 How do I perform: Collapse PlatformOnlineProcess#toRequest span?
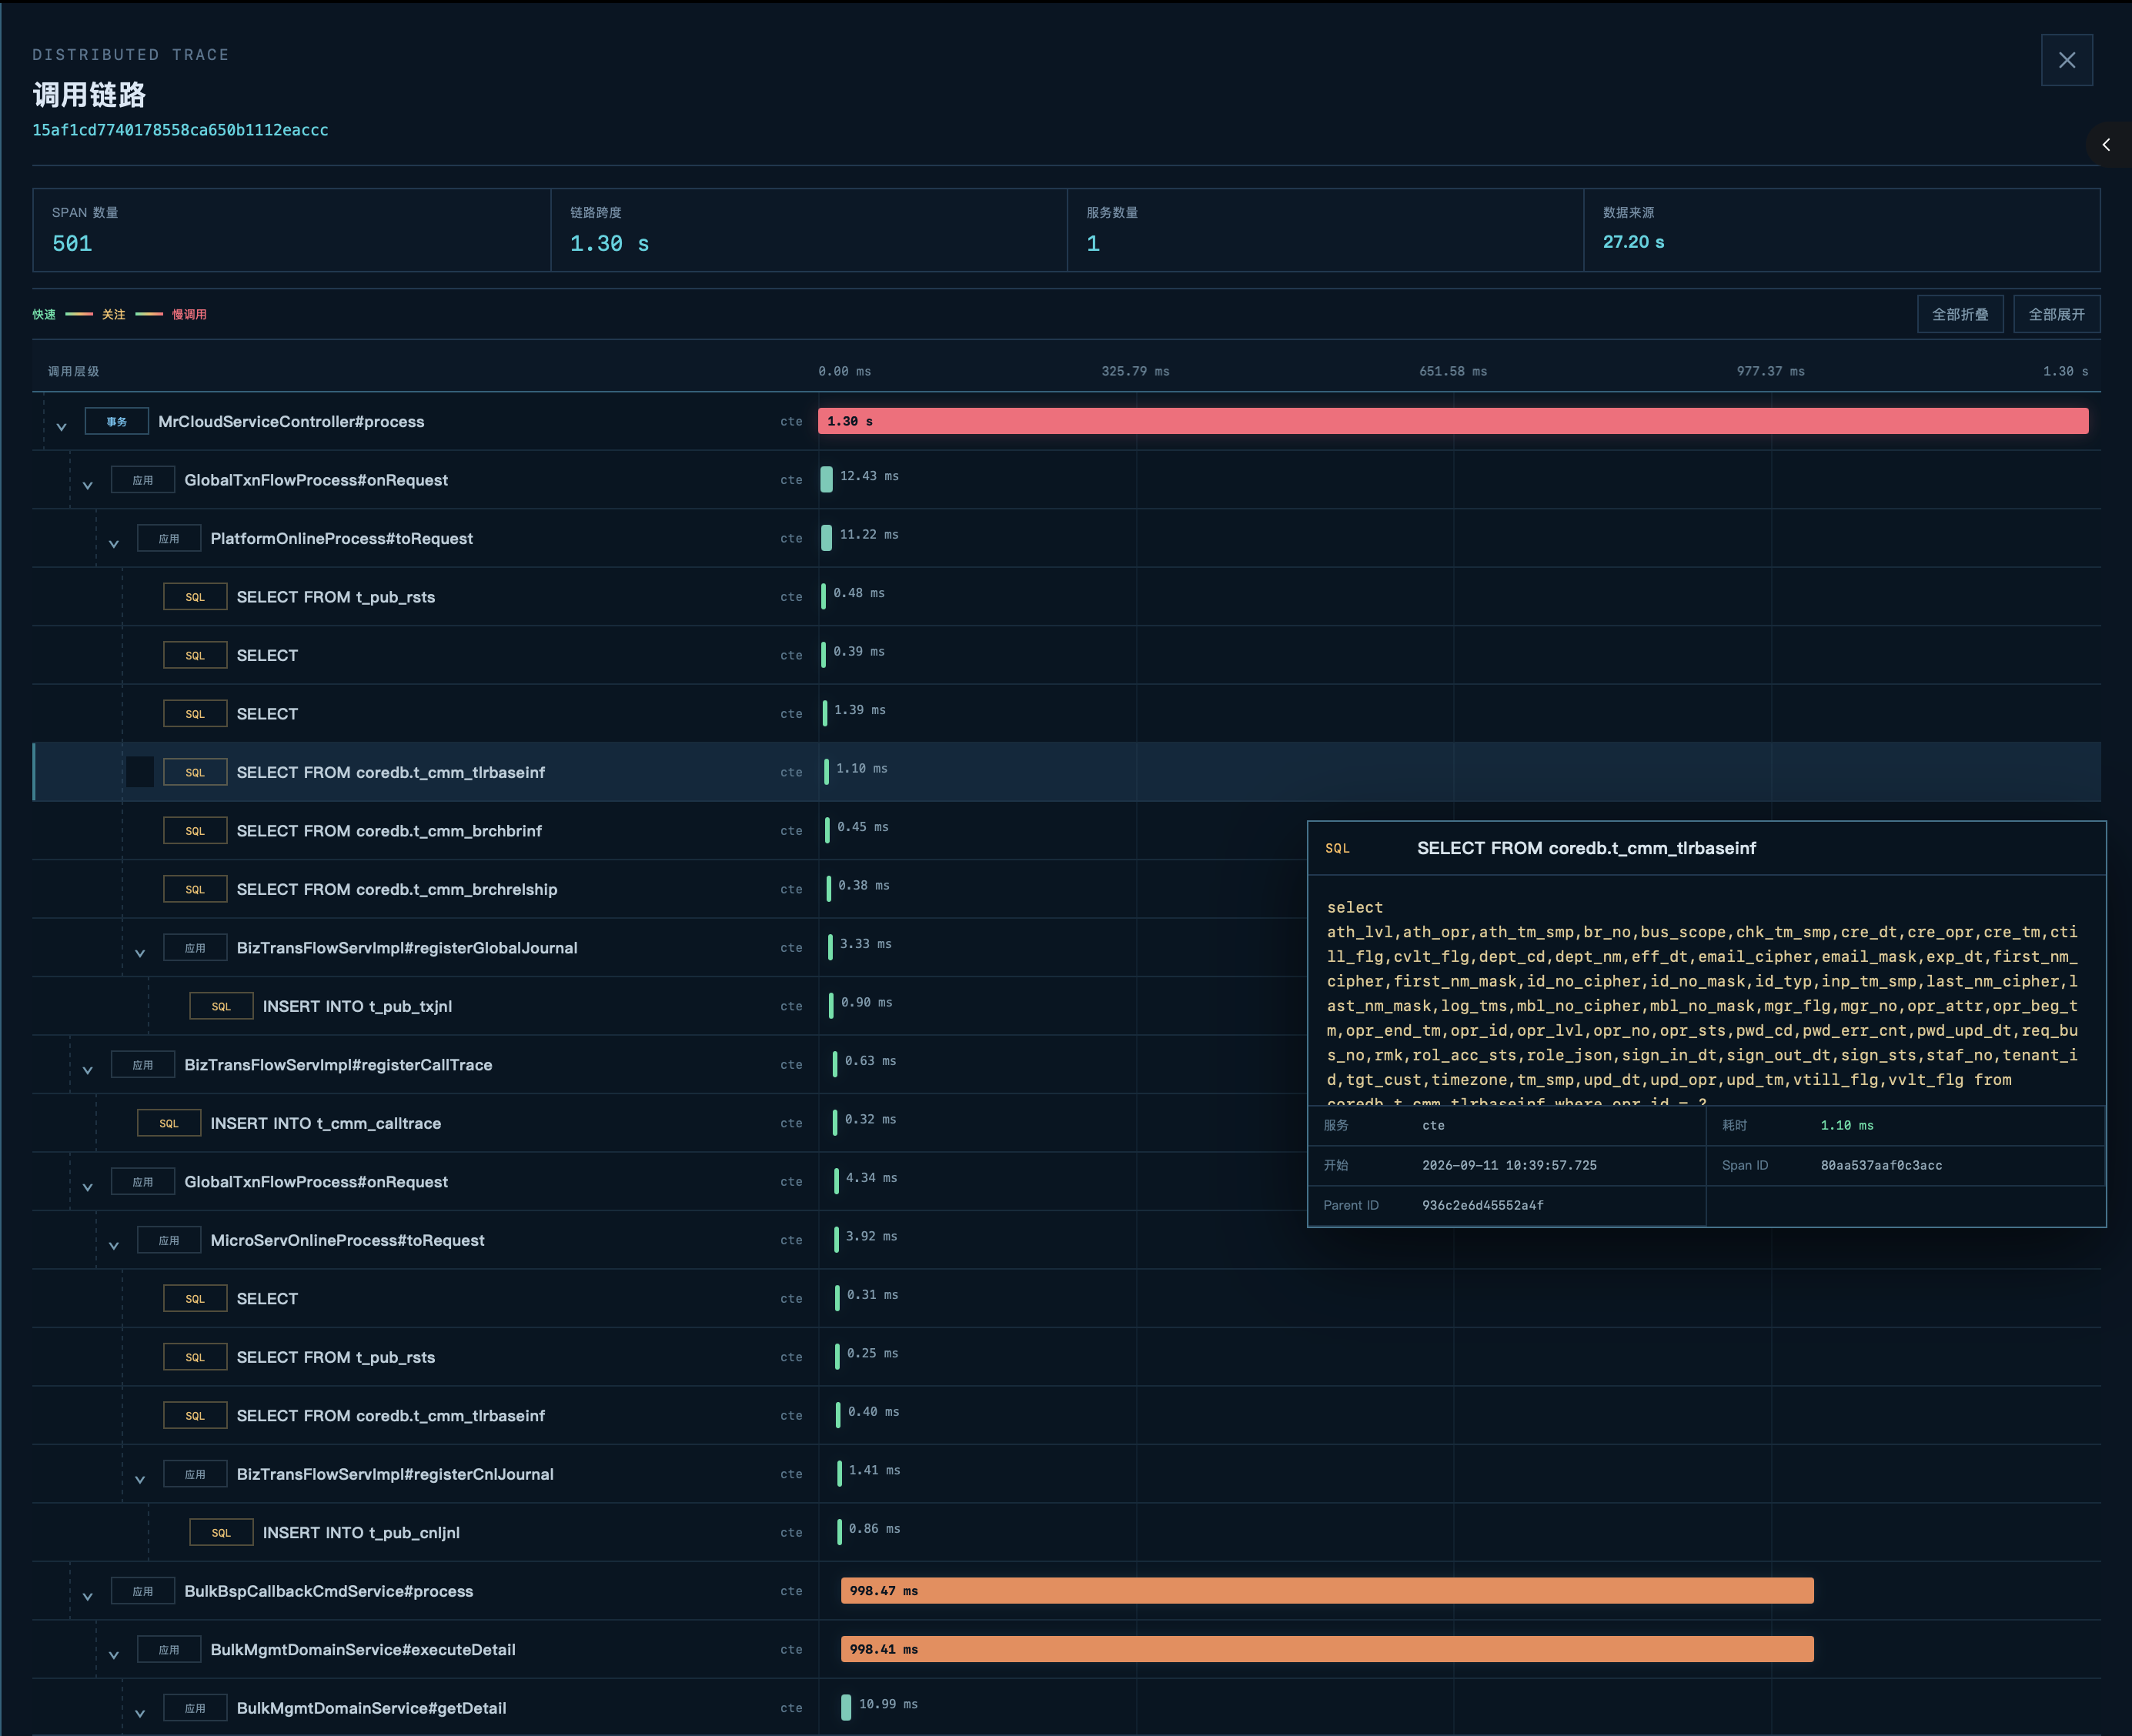114,544
